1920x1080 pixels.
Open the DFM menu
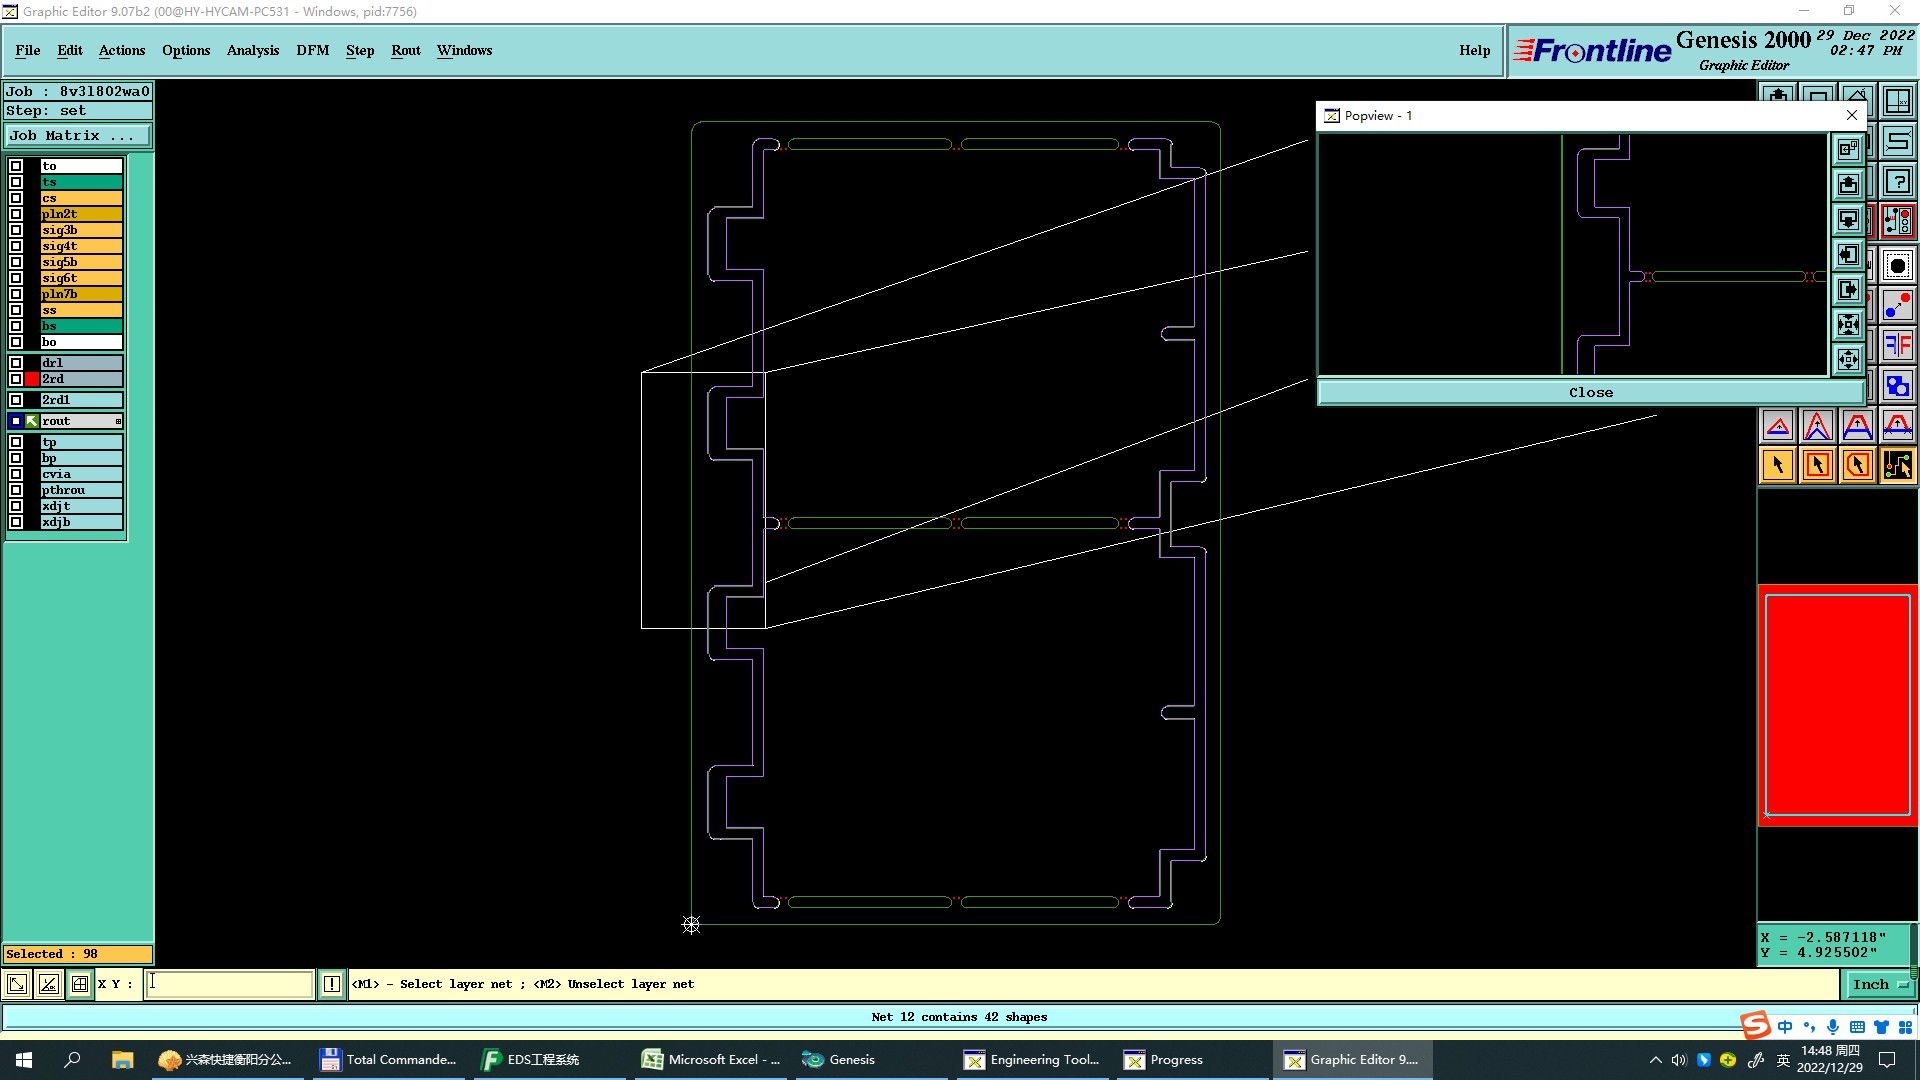click(312, 50)
